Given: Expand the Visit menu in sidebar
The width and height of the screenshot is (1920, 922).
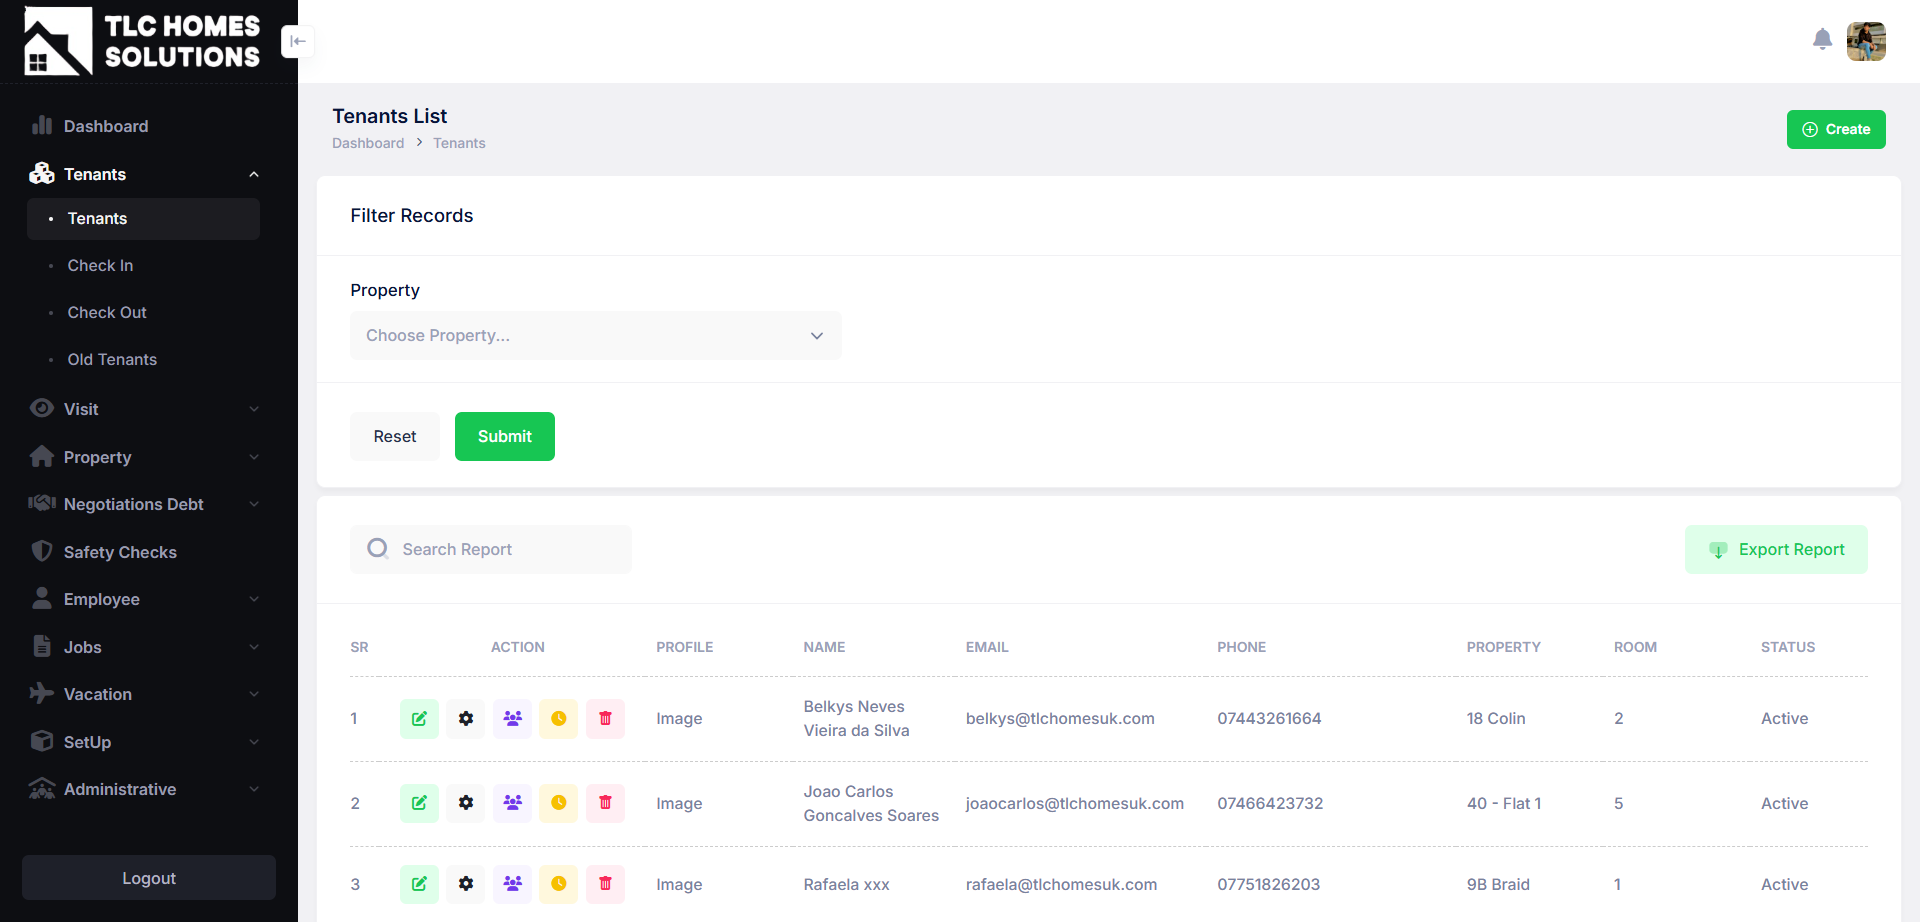Looking at the screenshot, I should (145, 409).
